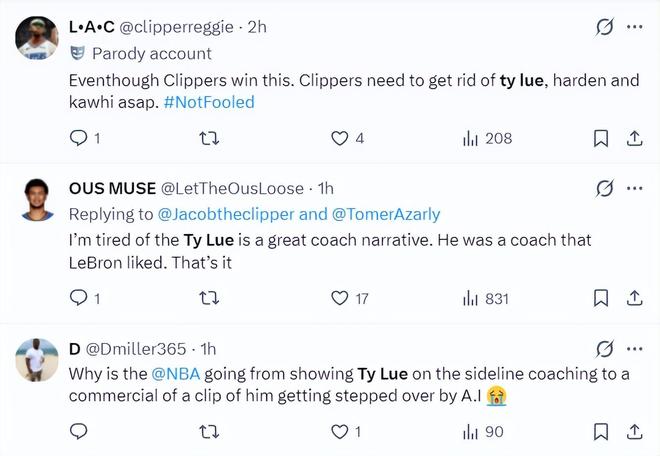
Task: Visit the @TomerAzarly profile mention
Action: click(387, 214)
